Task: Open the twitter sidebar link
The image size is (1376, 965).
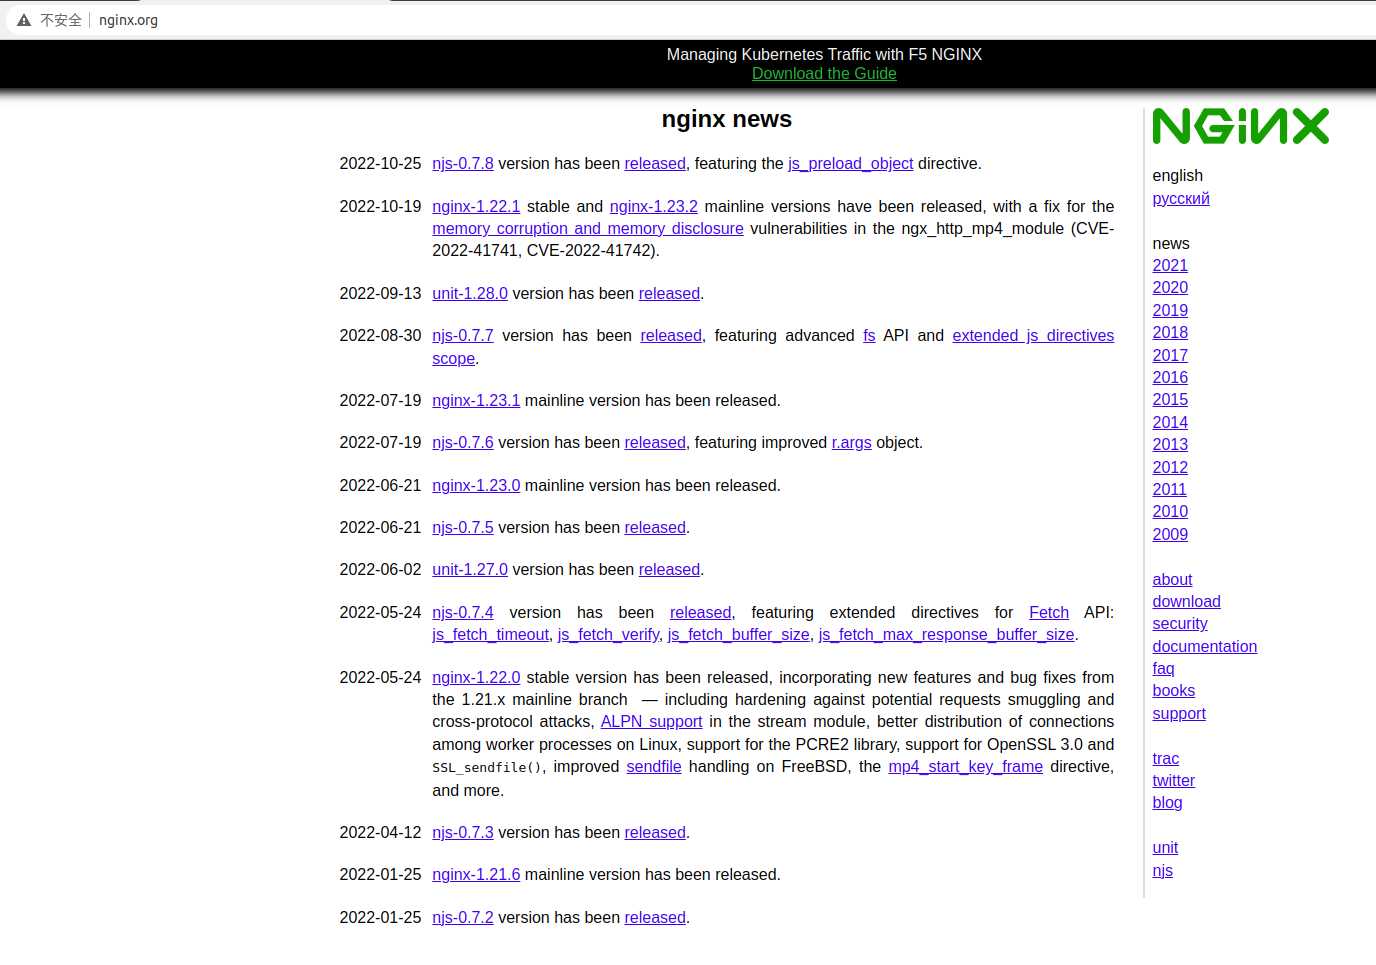Action: 1174,781
